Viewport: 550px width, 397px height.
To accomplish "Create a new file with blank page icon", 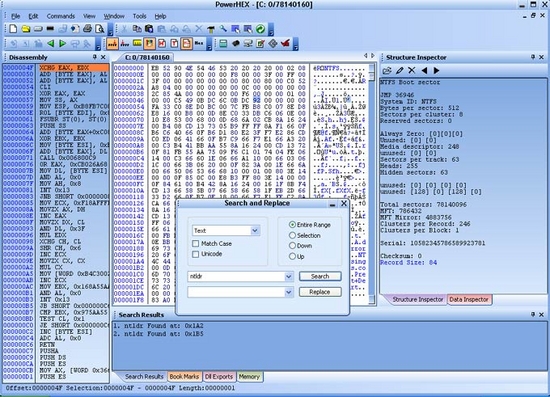I will click(x=13, y=29).
